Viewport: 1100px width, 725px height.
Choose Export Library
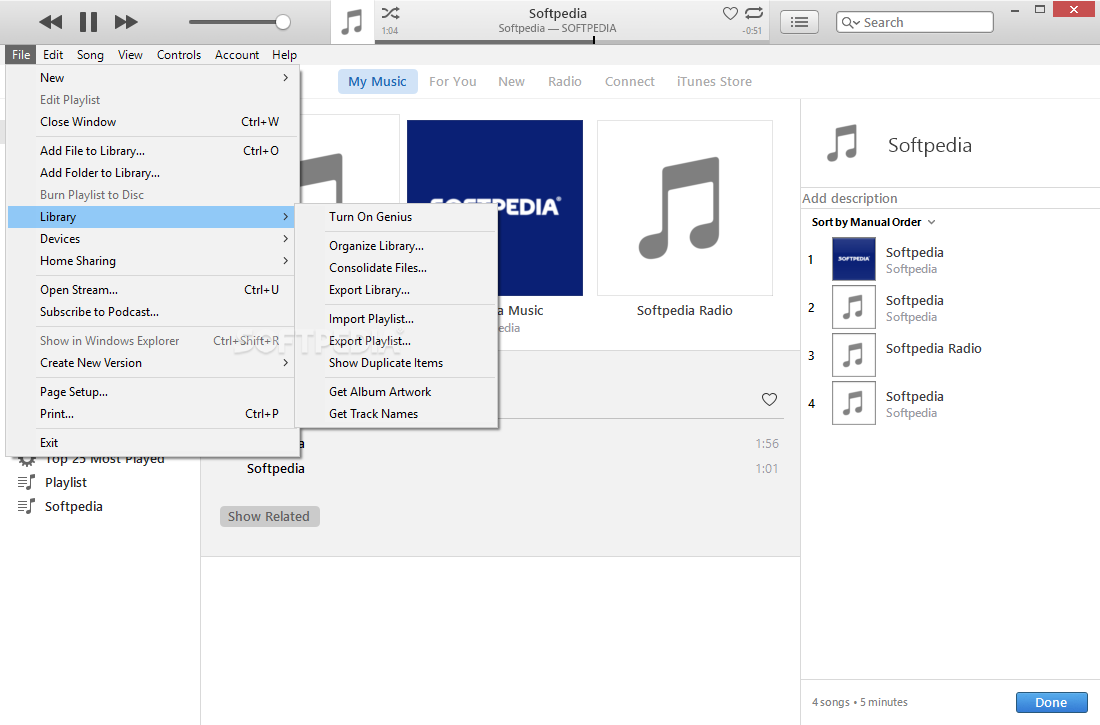tap(396, 290)
